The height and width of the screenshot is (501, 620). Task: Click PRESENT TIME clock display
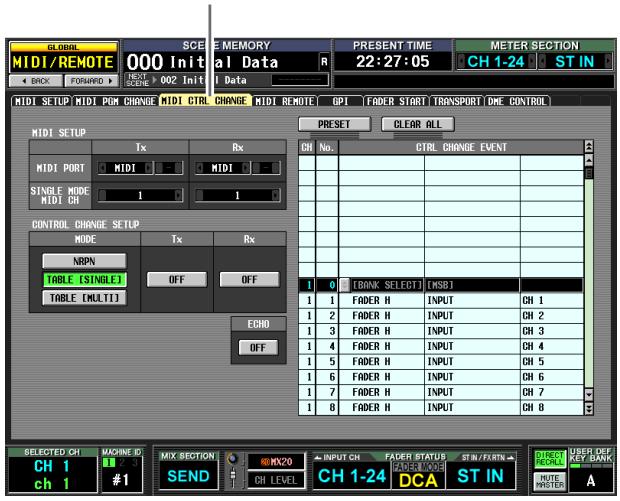point(393,62)
